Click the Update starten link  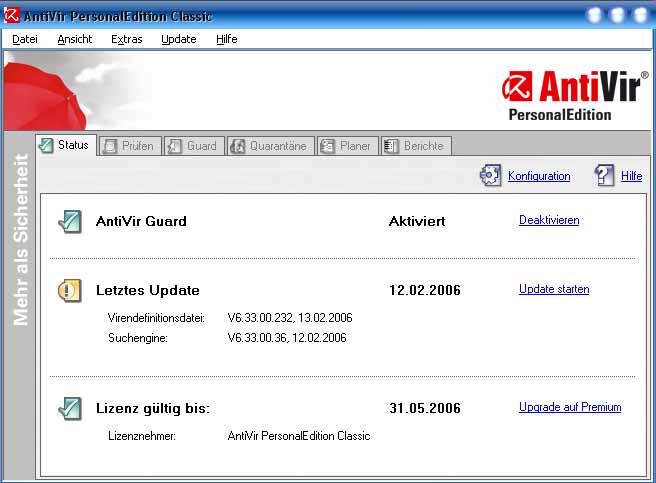pos(554,289)
